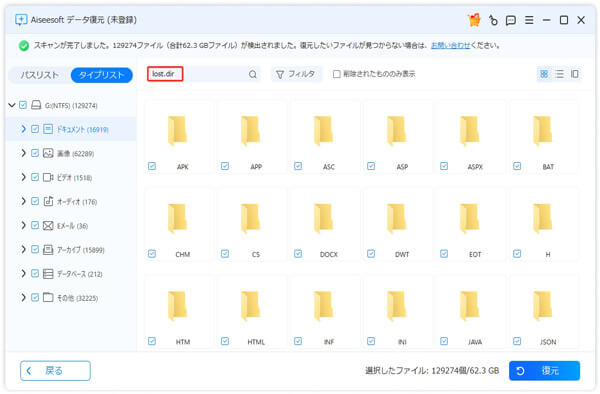Uncheck the DOCX folder checkbox
Viewport: 600px width, 394px height.
[298, 254]
